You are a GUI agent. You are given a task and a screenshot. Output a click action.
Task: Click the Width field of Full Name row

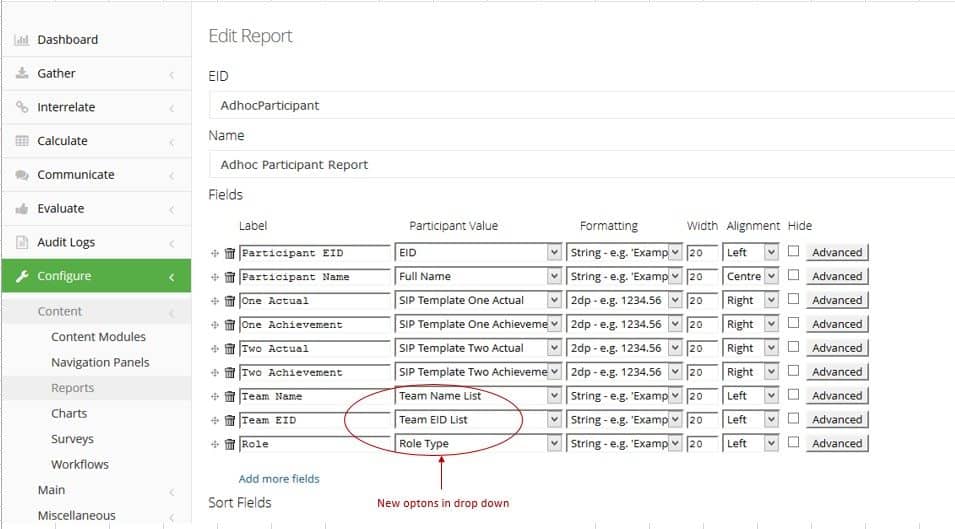click(702, 276)
